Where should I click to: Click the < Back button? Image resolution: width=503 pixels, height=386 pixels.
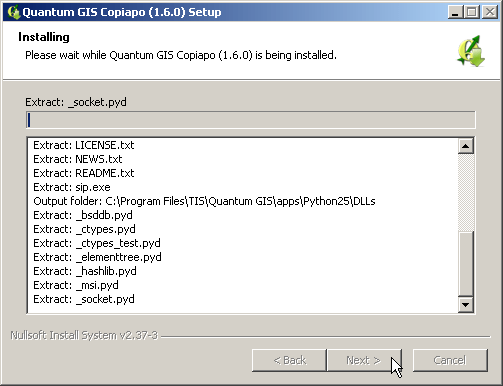[289, 360]
